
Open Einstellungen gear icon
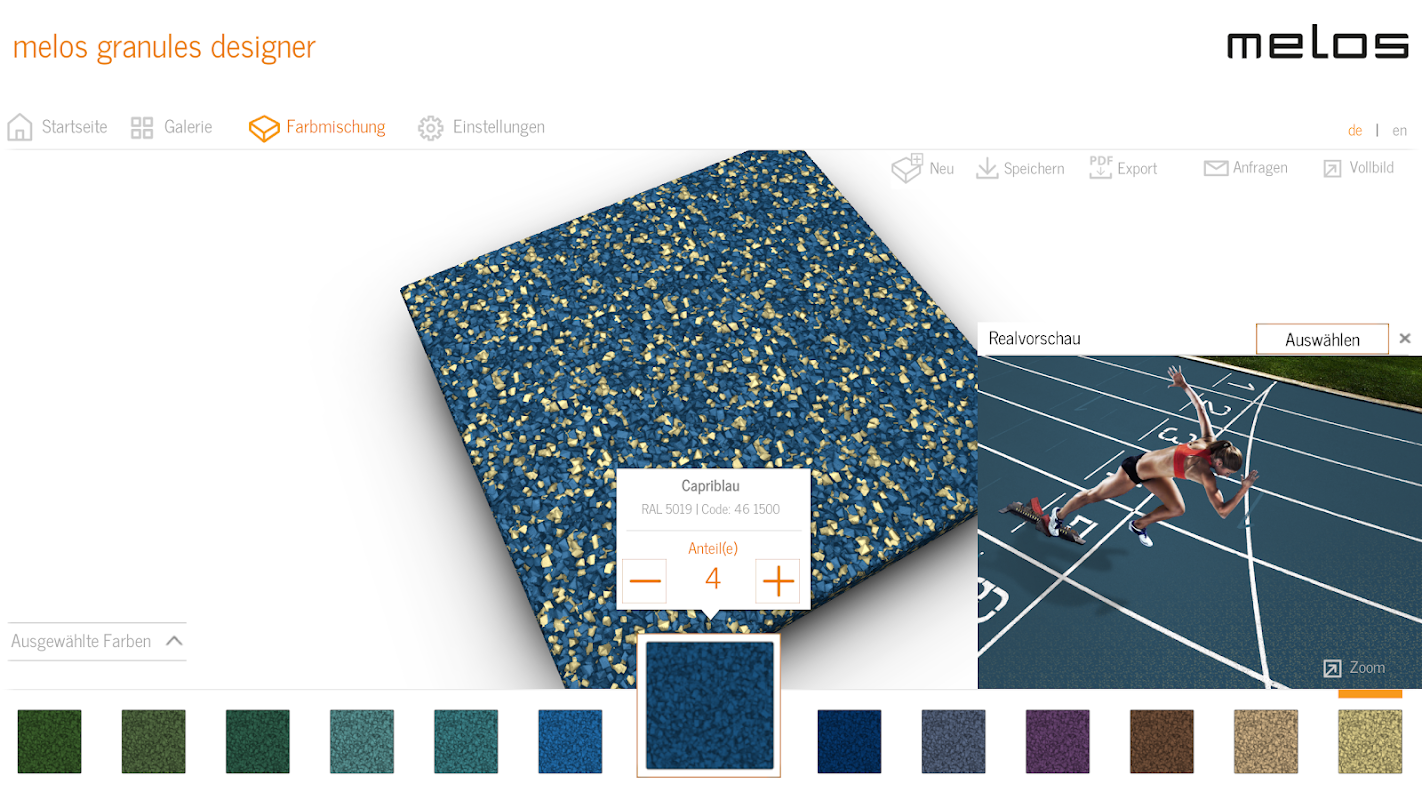click(x=431, y=128)
